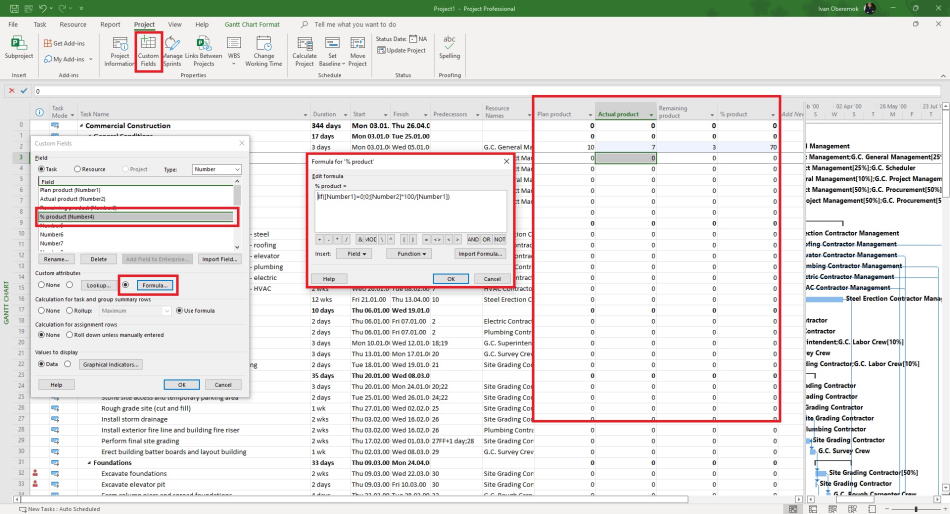The height and width of the screenshot is (514, 950).
Task: Select None under Custom attributes
Action: click(42, 285)
